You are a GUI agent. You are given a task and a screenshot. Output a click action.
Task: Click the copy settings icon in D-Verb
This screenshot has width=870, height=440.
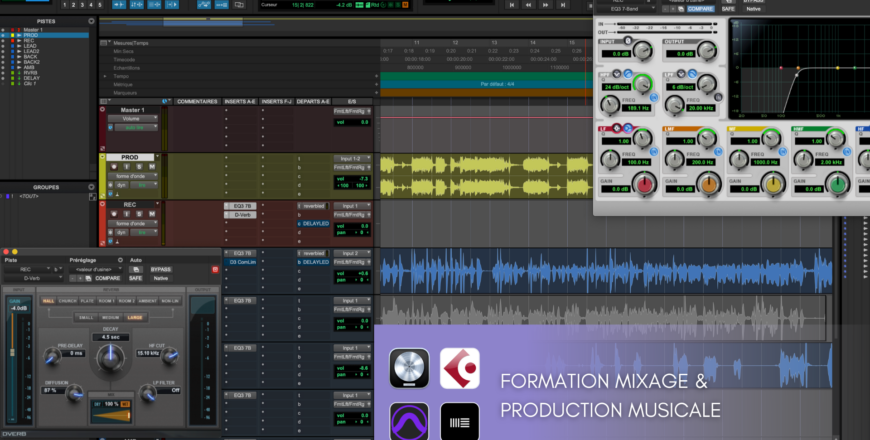click(88, 278)
